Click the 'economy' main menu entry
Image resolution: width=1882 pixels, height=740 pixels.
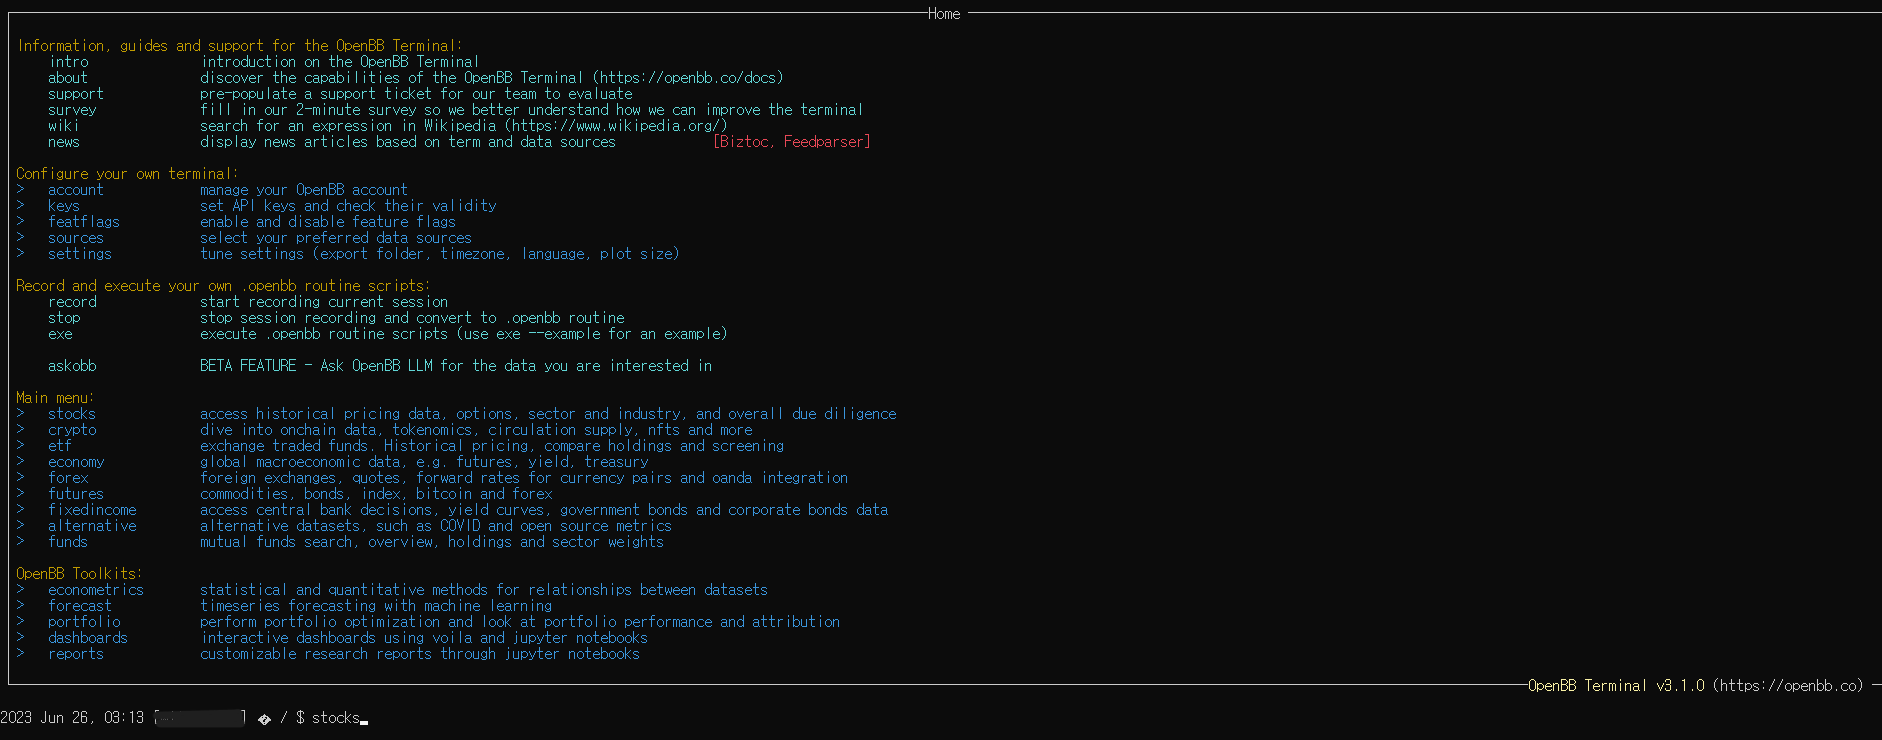click(x=76, y=462)
